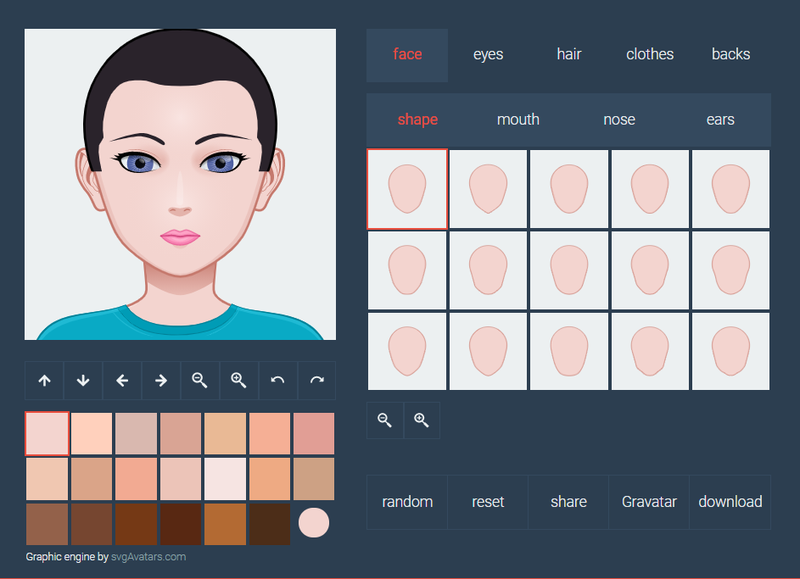Switch to the ears sub-tab
Image resolution: width=800 pixels, height=579 pixels.
(720, 119)
